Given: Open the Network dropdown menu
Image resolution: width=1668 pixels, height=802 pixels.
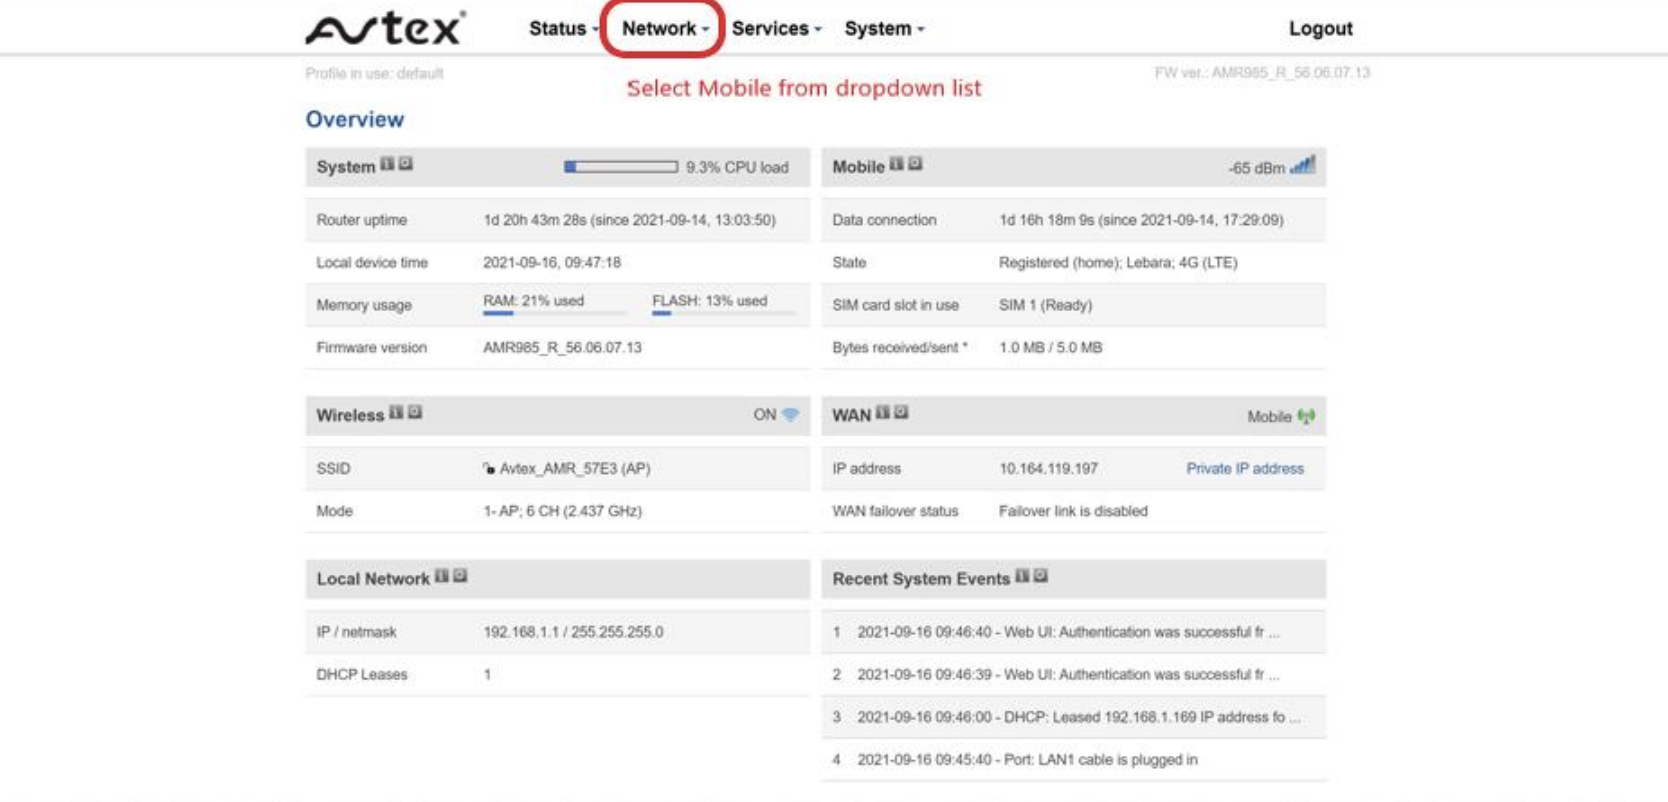Looking at the screenshot, I should click(x=665, y=29).
